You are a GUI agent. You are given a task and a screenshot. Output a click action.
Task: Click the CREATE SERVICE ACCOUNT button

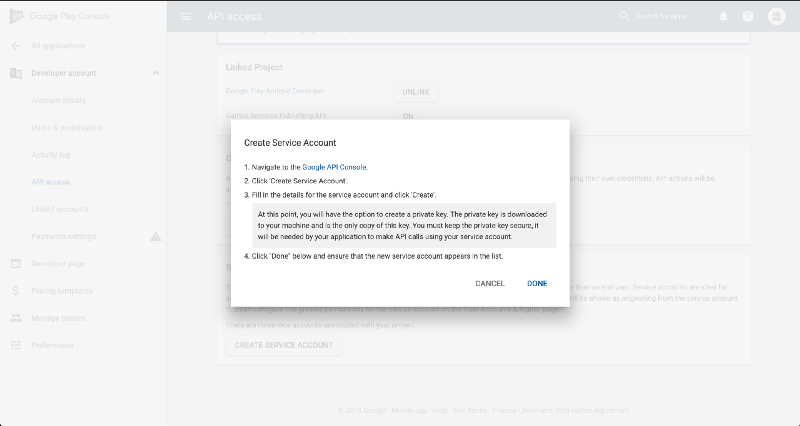(x=284, y=345)
